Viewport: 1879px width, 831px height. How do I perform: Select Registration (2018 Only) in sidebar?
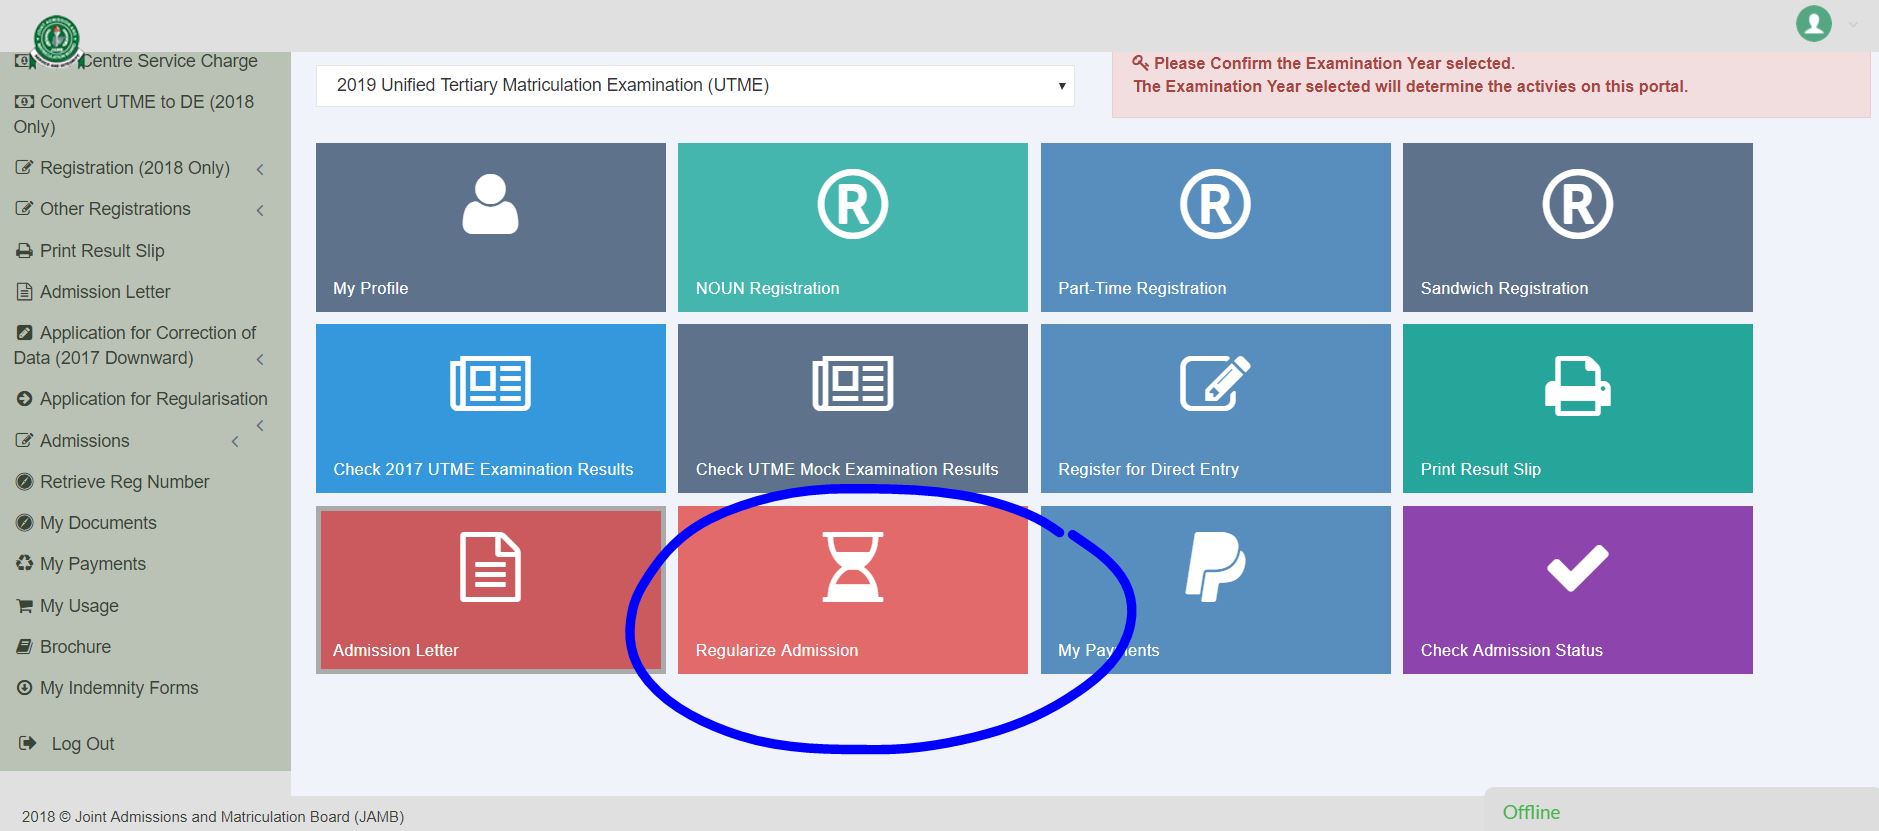tap(135, 168)
